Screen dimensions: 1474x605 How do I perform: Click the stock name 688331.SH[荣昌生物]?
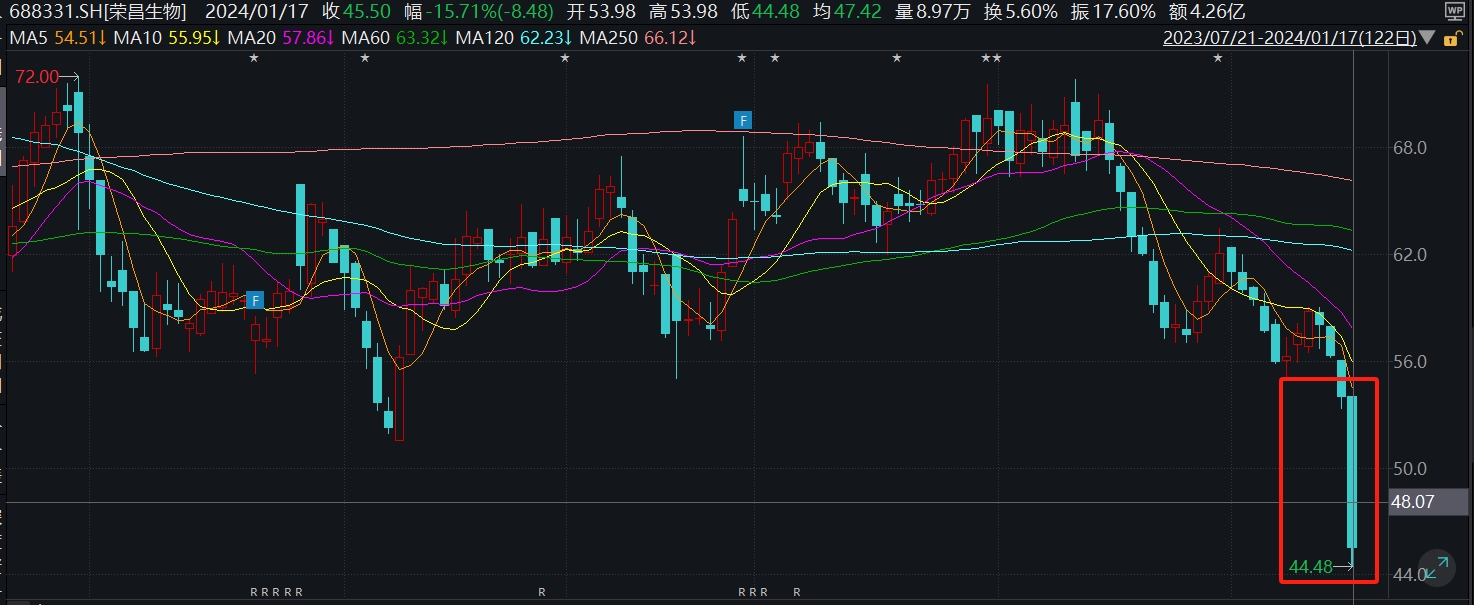tap(98, 12)
